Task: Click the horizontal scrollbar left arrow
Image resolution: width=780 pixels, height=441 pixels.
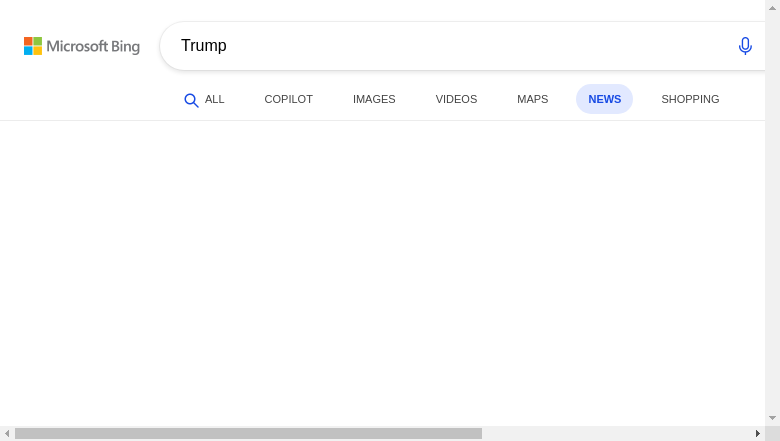Action: point(7,434)
